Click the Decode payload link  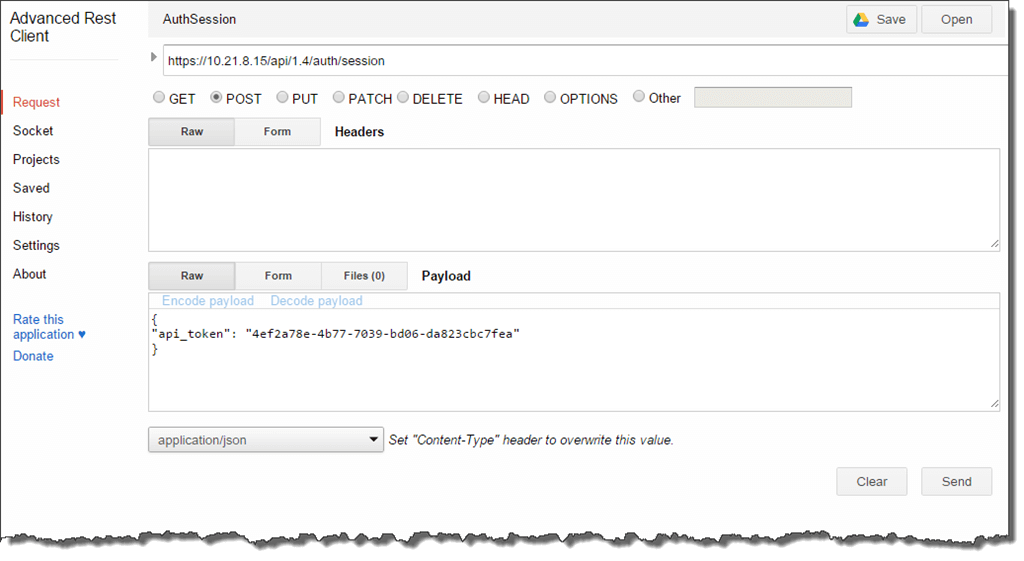[317, 301]
